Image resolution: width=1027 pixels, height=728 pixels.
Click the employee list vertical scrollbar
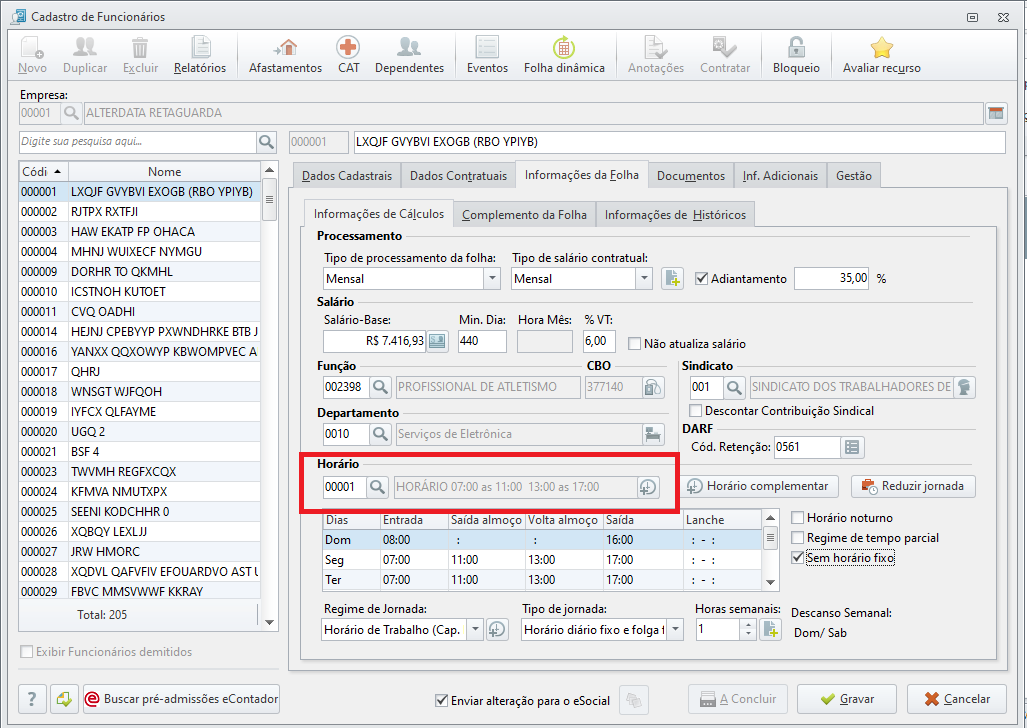(x=269, y=400)
